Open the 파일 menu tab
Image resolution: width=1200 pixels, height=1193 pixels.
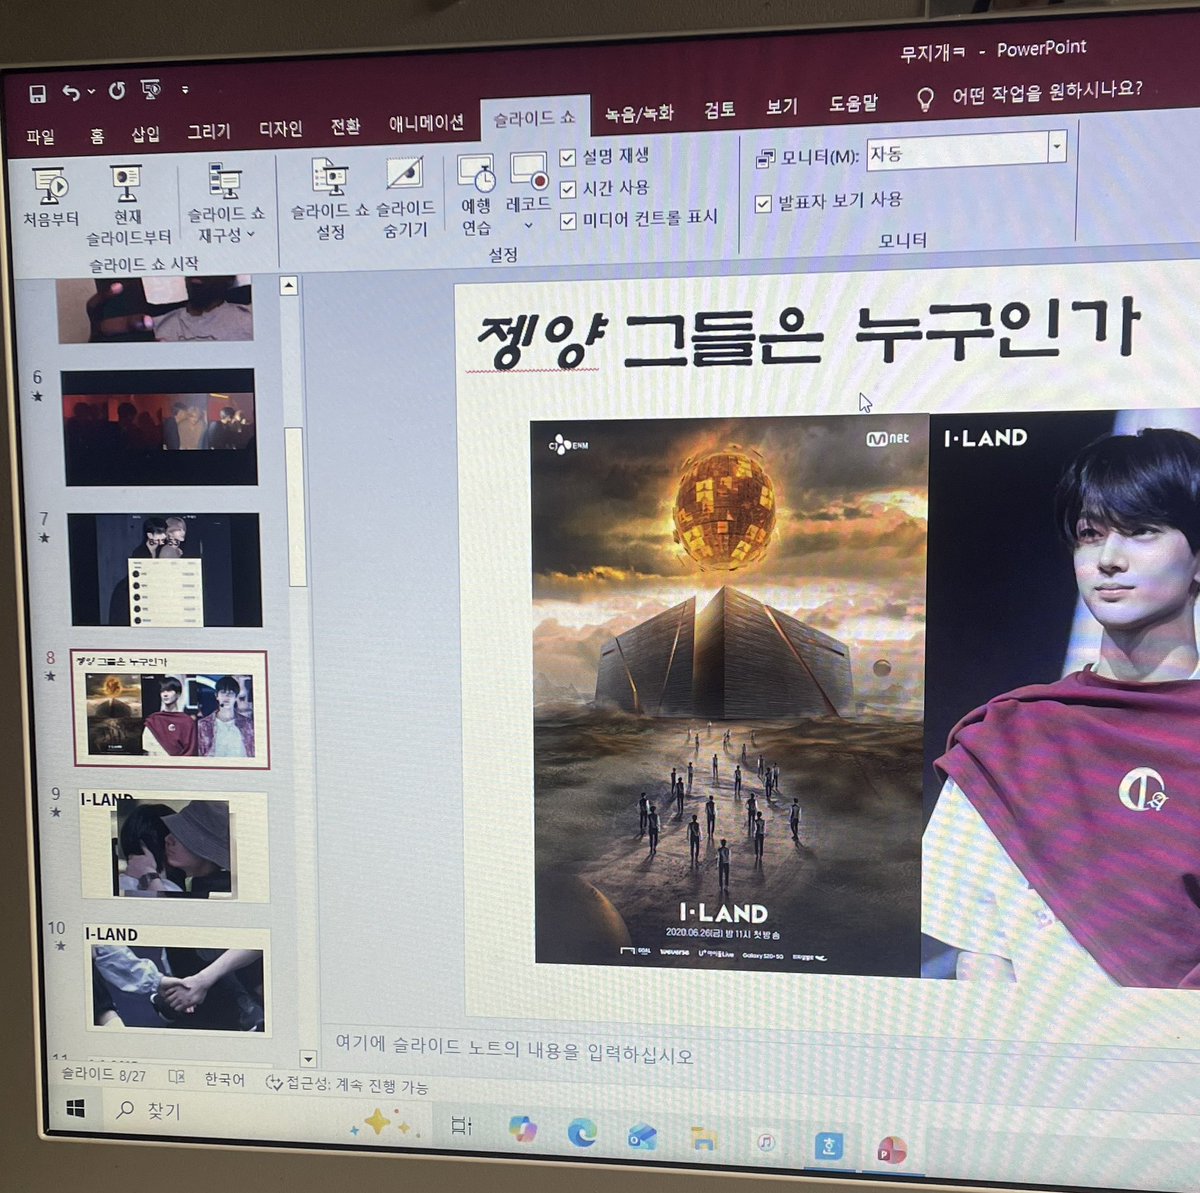[x=41, y=137]
